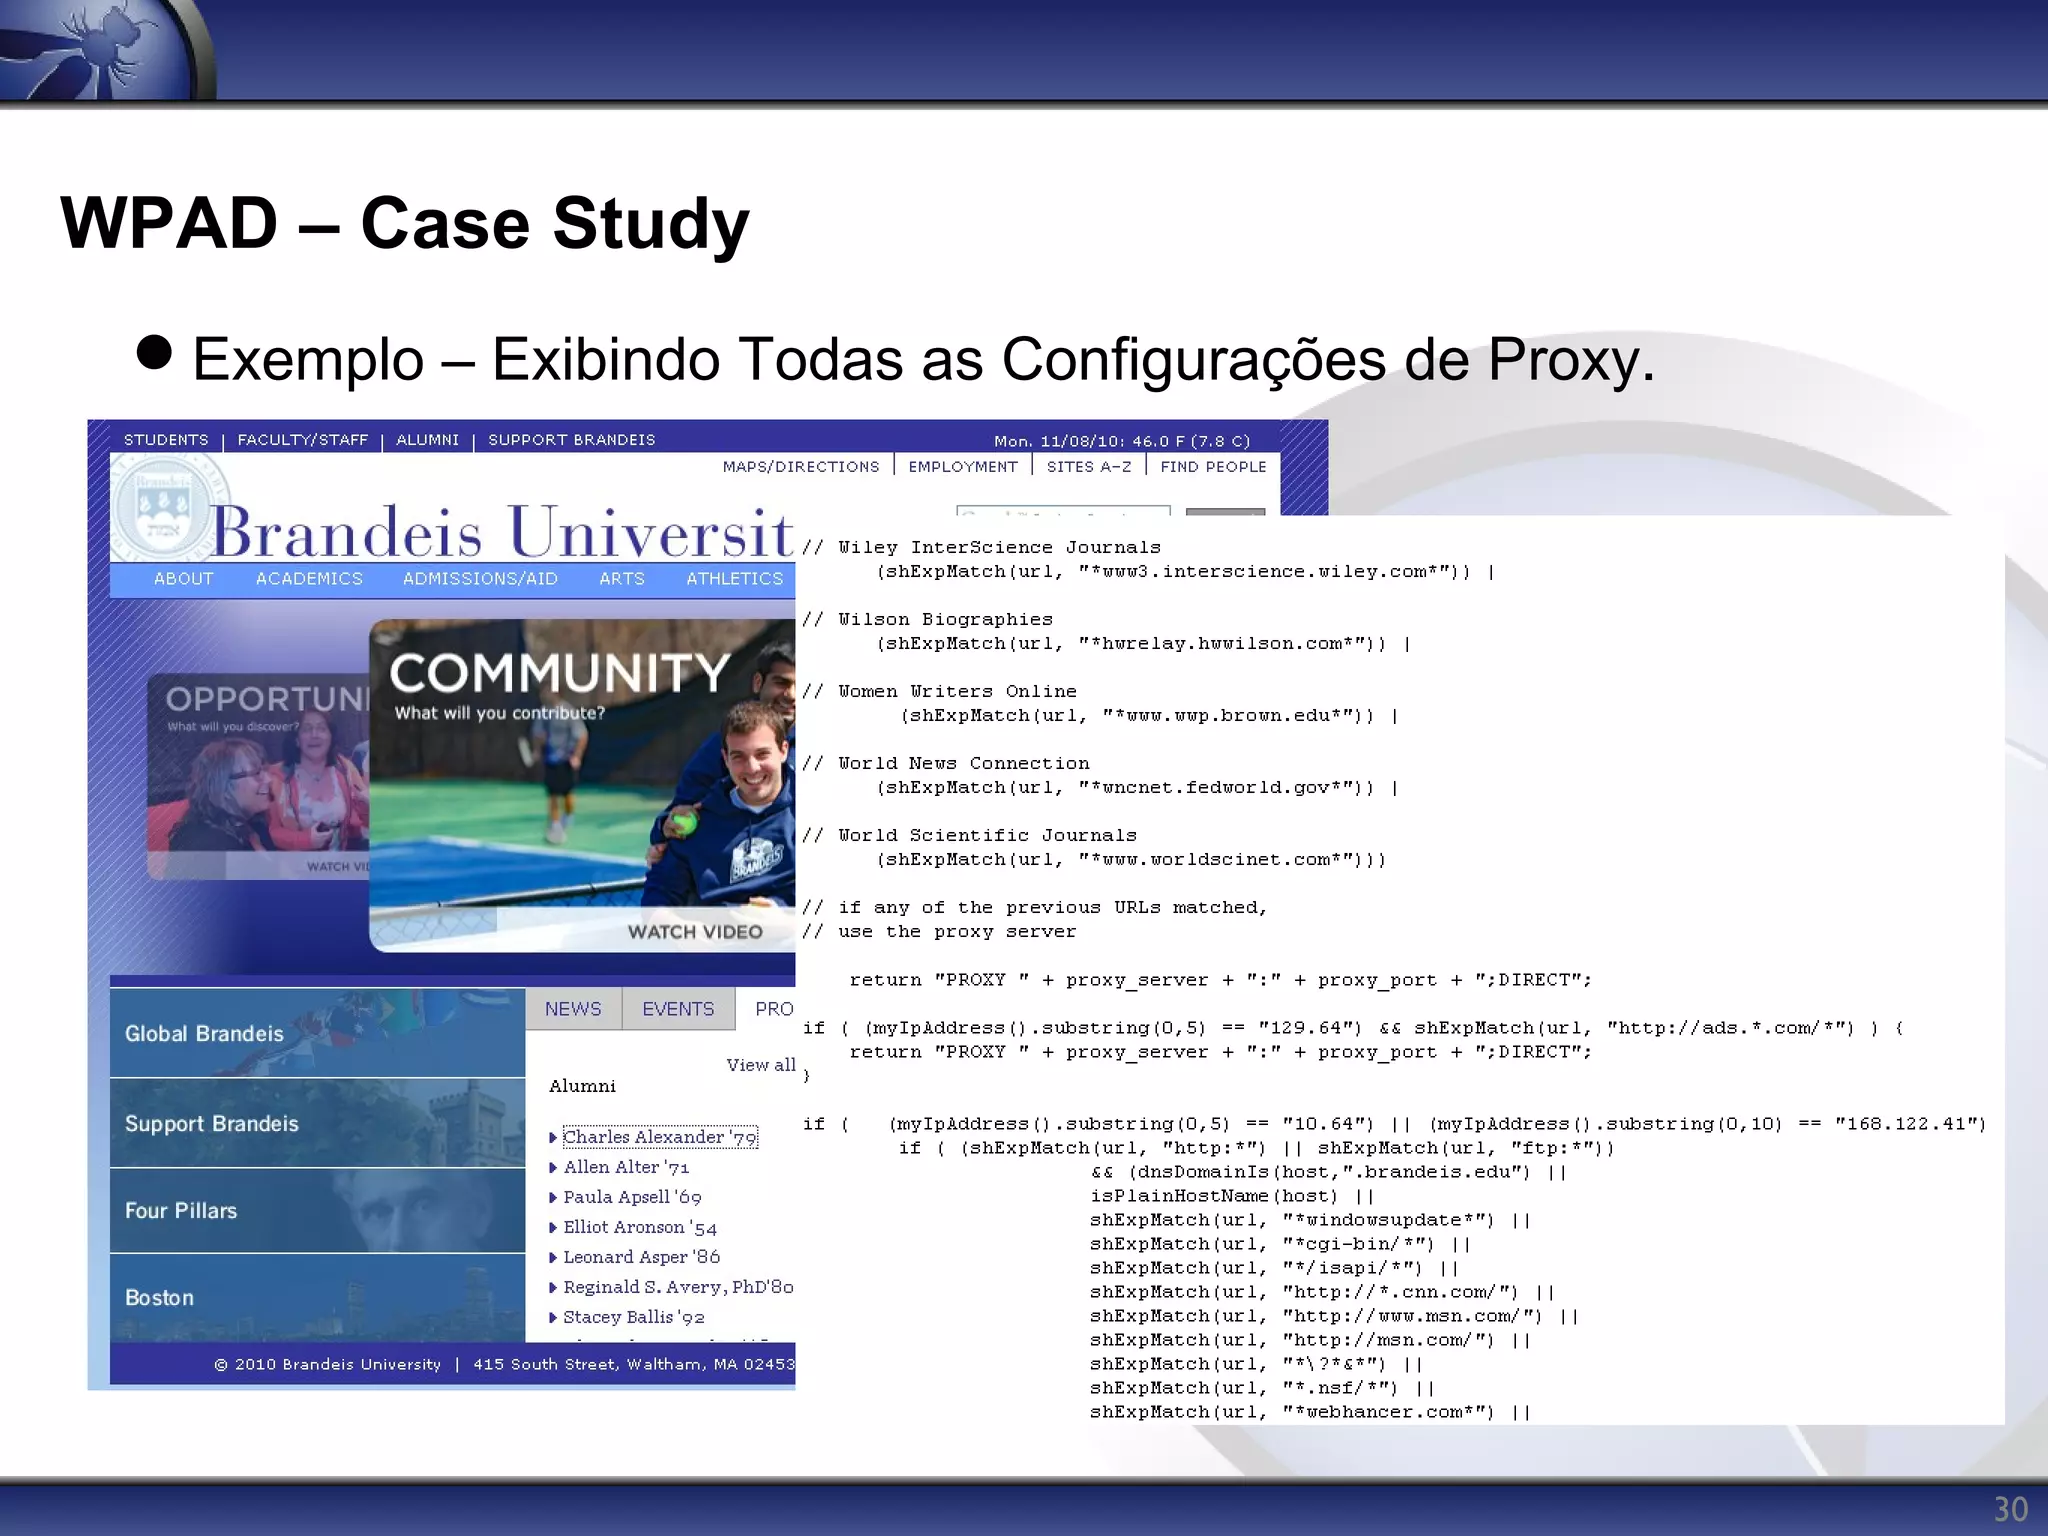Click the ads.*.com condition code line
2048x1536 pixels.
tap(1352, 1028)
